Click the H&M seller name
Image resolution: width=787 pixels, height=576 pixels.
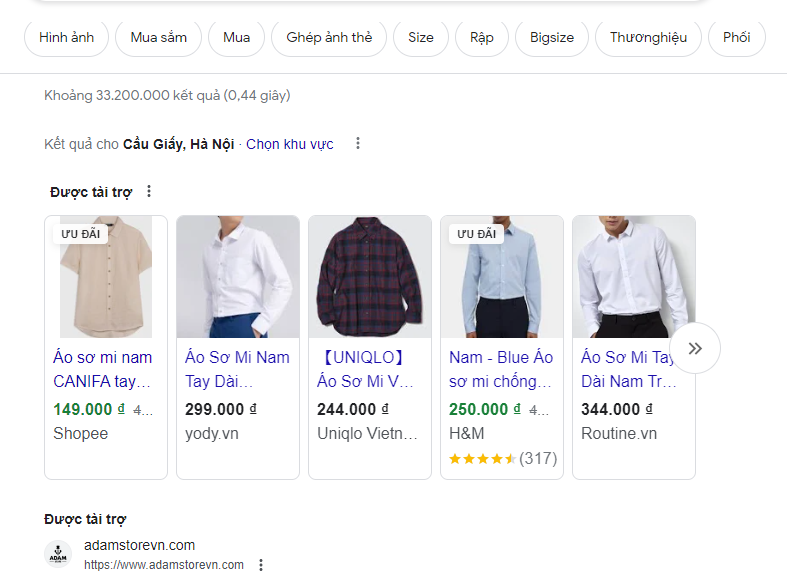(x=467, y=434)
